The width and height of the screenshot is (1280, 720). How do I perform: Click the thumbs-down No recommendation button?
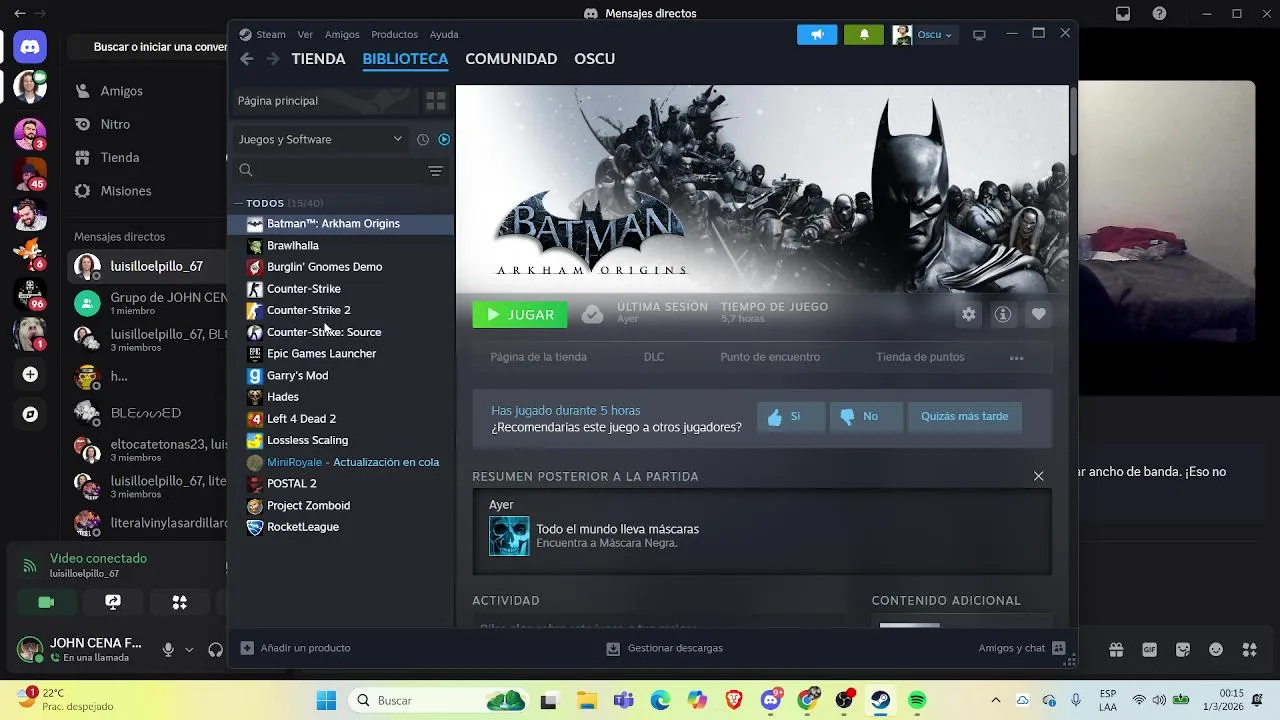pyautogui.click(x=866, y=416)
